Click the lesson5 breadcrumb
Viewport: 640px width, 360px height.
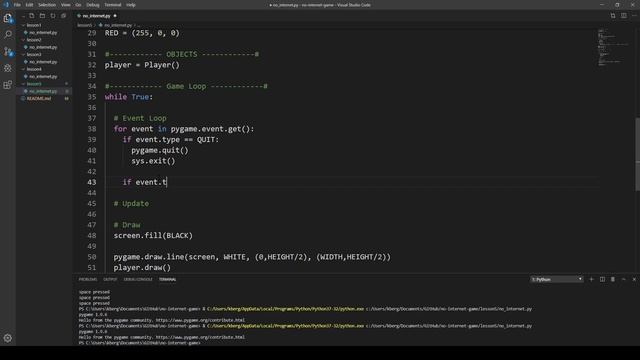pyautogui.click(x=84, y=25)
